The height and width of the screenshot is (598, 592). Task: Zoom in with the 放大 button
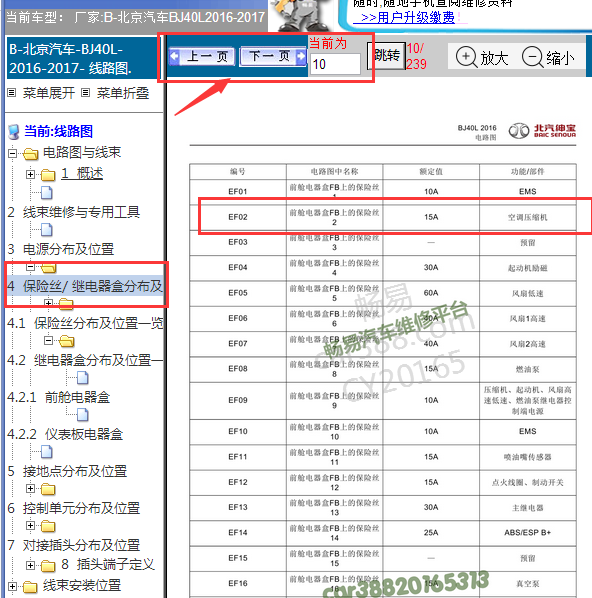pyautogui.click(x=482, y=58)
